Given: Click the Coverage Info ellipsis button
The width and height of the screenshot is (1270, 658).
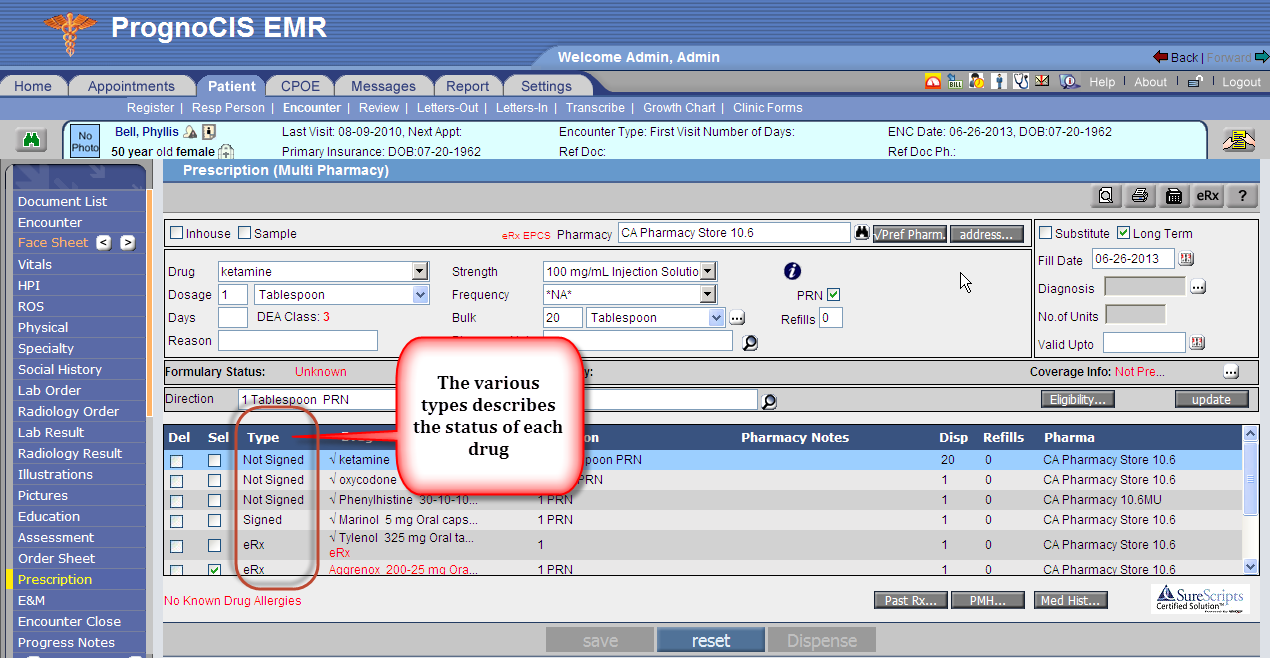Looking at the screenshot, I should 1231,372.
